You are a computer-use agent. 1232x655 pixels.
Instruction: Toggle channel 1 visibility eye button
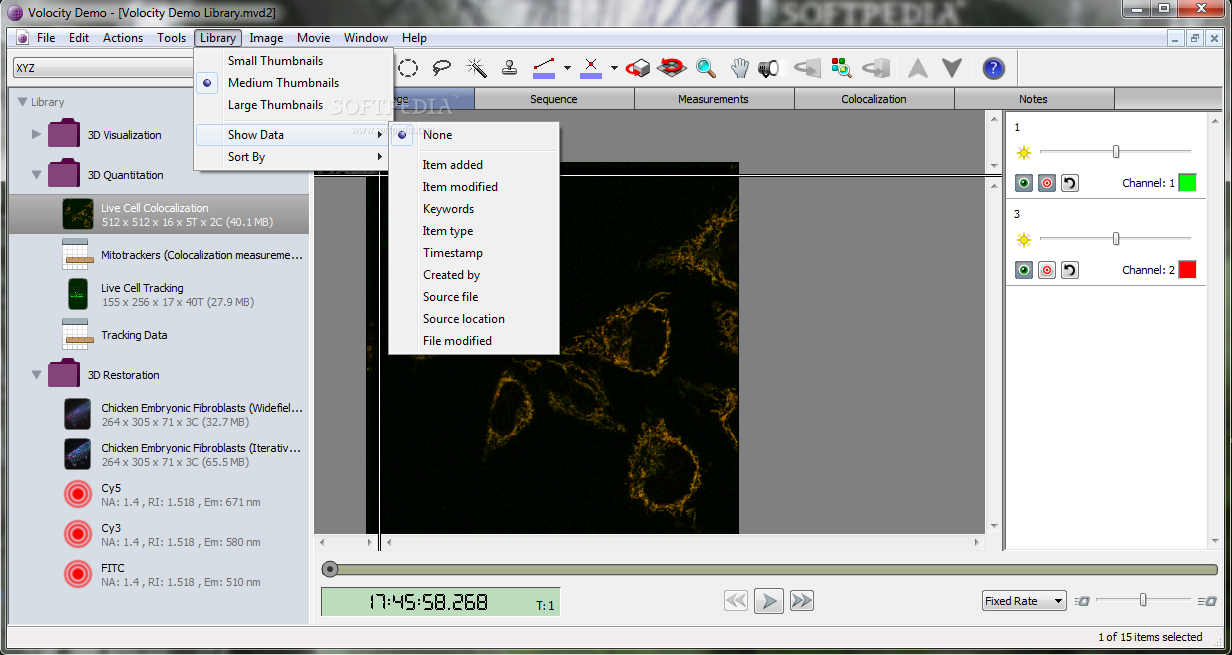pyautogui.click(x=1024, y=183)
